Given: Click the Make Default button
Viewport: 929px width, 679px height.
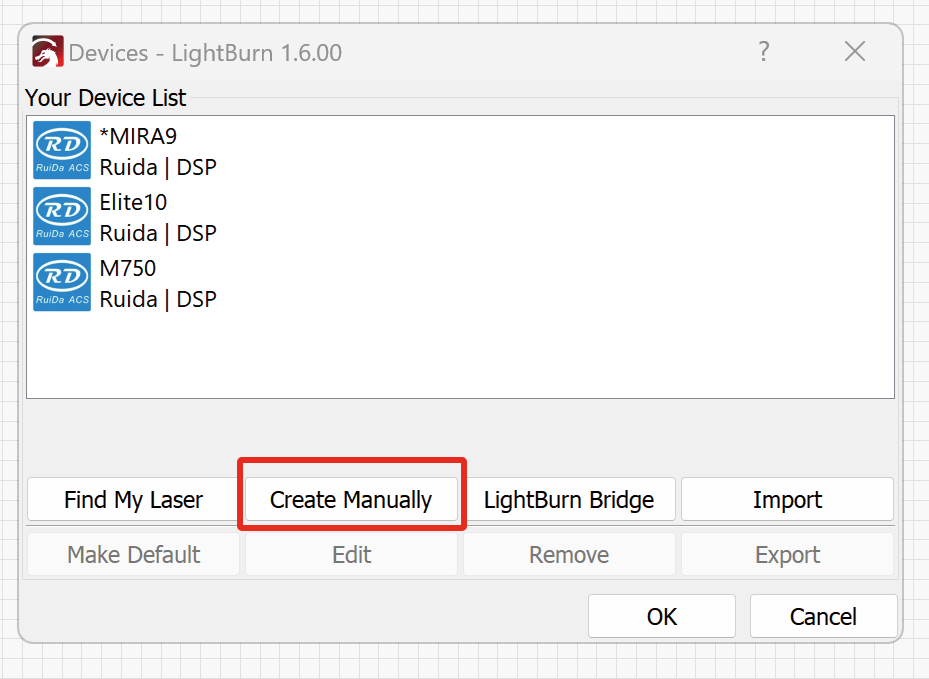Looking at the screenshot, I should 133,555.
